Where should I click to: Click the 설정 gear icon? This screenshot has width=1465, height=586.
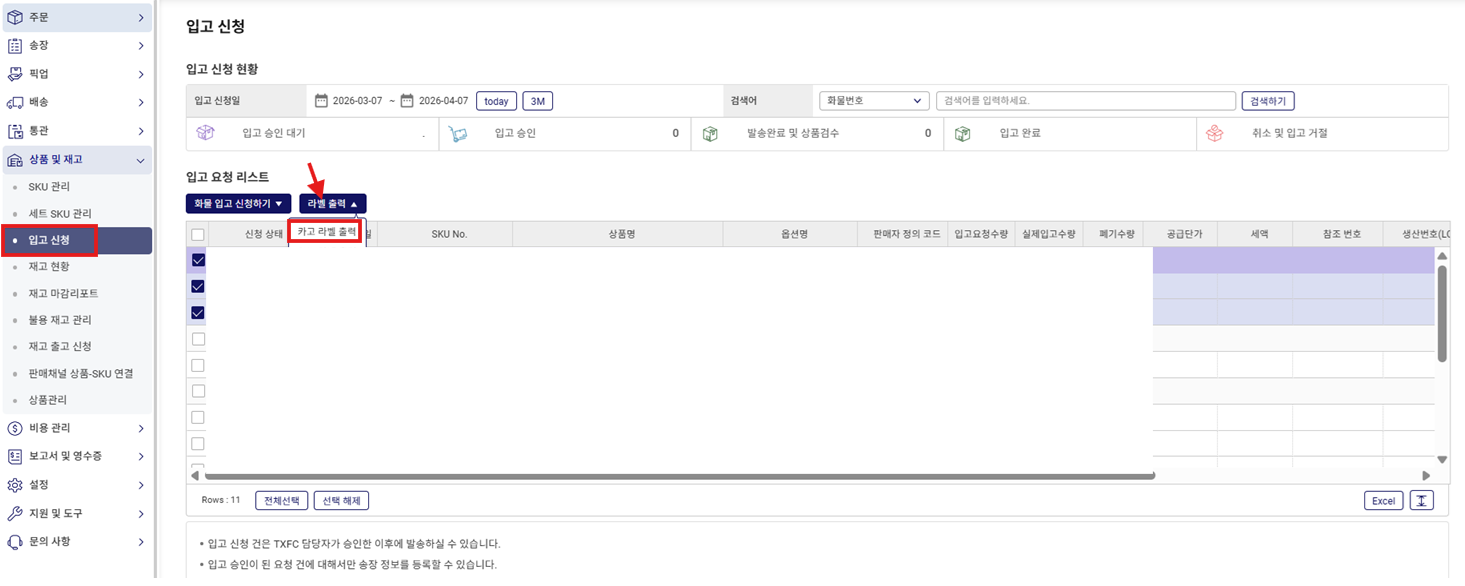click(15, 485)
